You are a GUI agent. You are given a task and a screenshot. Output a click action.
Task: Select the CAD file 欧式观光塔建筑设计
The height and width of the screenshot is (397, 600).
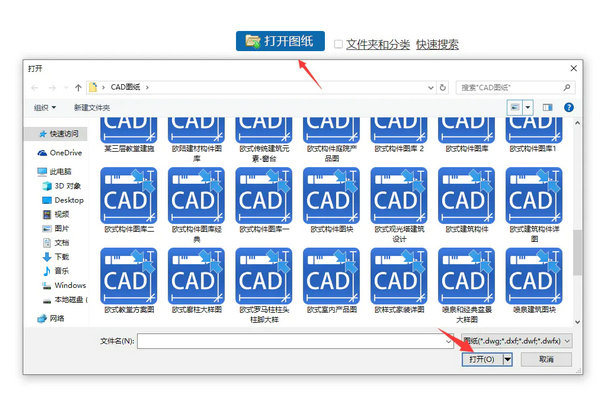coord(399,205)
